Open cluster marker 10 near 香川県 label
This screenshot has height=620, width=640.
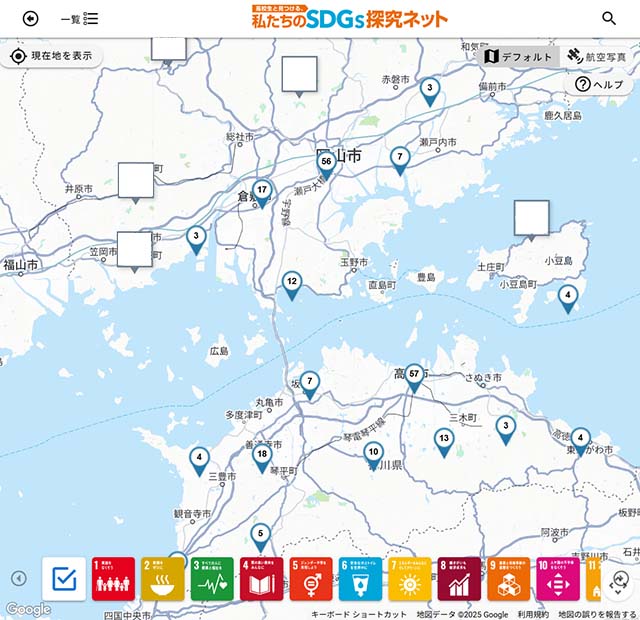[373, 457]
